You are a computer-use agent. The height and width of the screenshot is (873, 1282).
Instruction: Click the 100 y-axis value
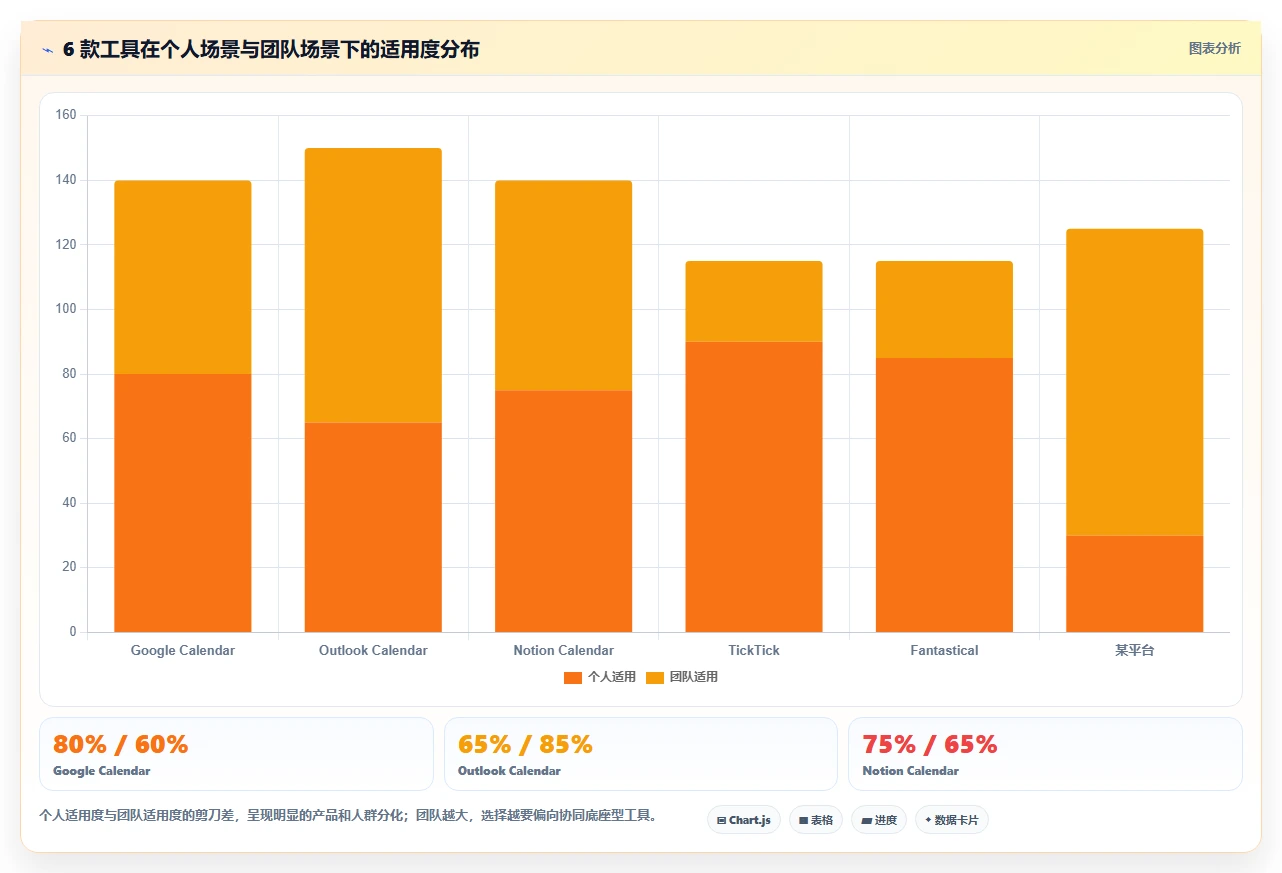(66, 309)
